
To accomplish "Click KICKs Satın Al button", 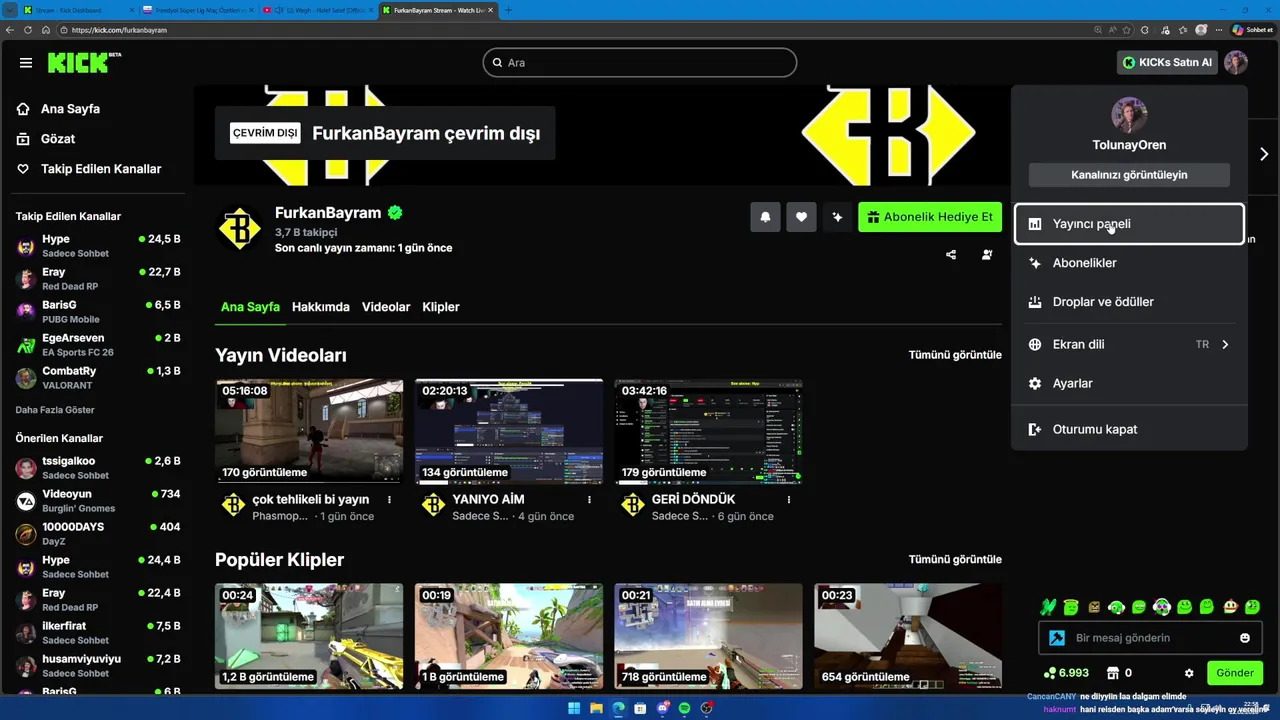I will 1167,62.
